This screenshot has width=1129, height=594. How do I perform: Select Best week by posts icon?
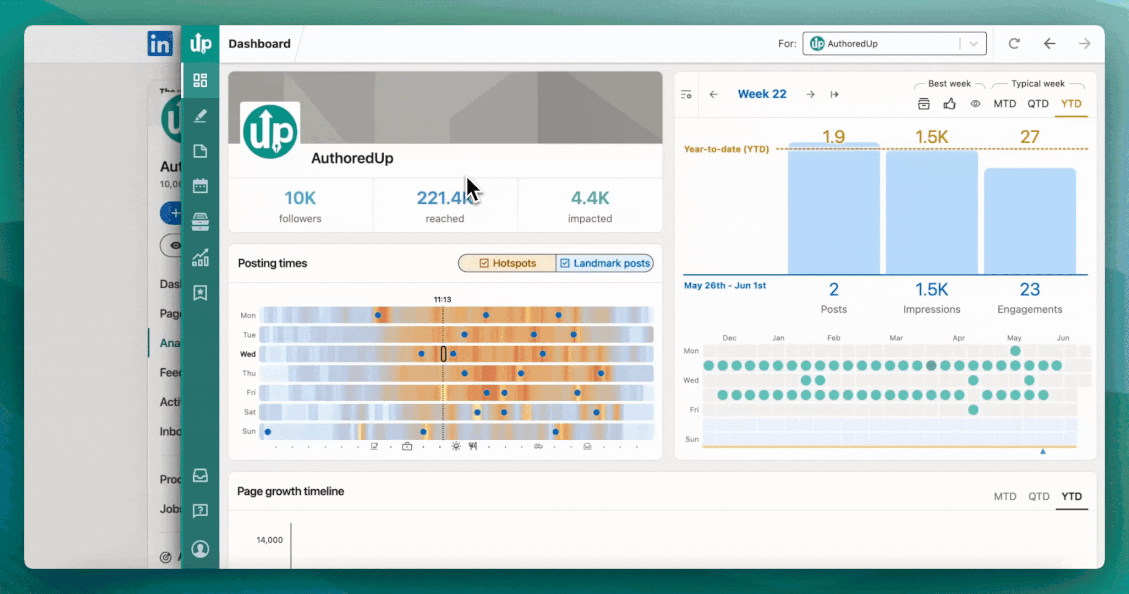(x=924, y=104)
